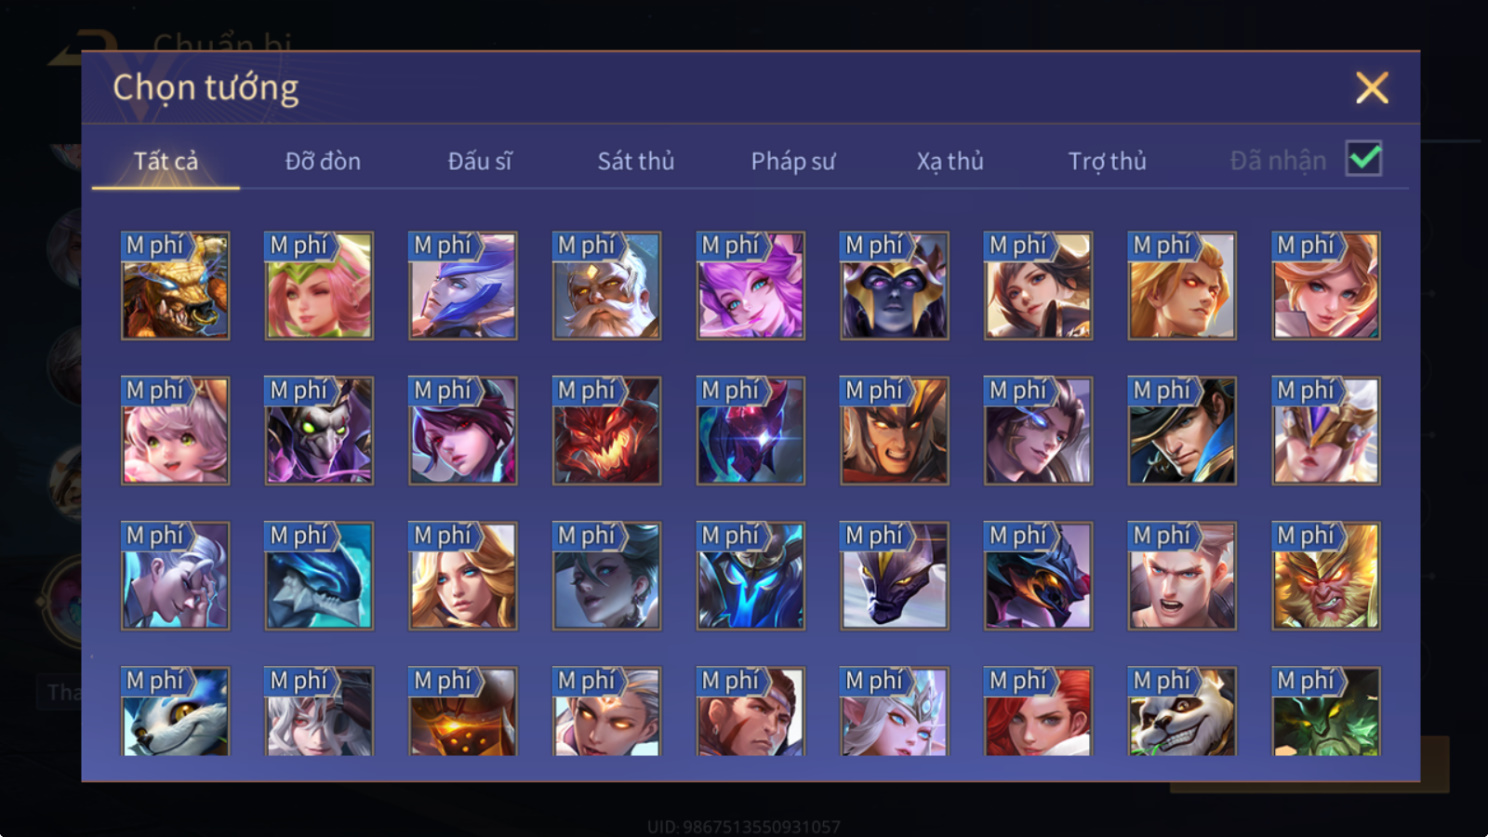The image size is (1488, 837).
Task: Toggle the Đã nhận checkbox
Action: pyautogui.click(x=1364, y=159)
